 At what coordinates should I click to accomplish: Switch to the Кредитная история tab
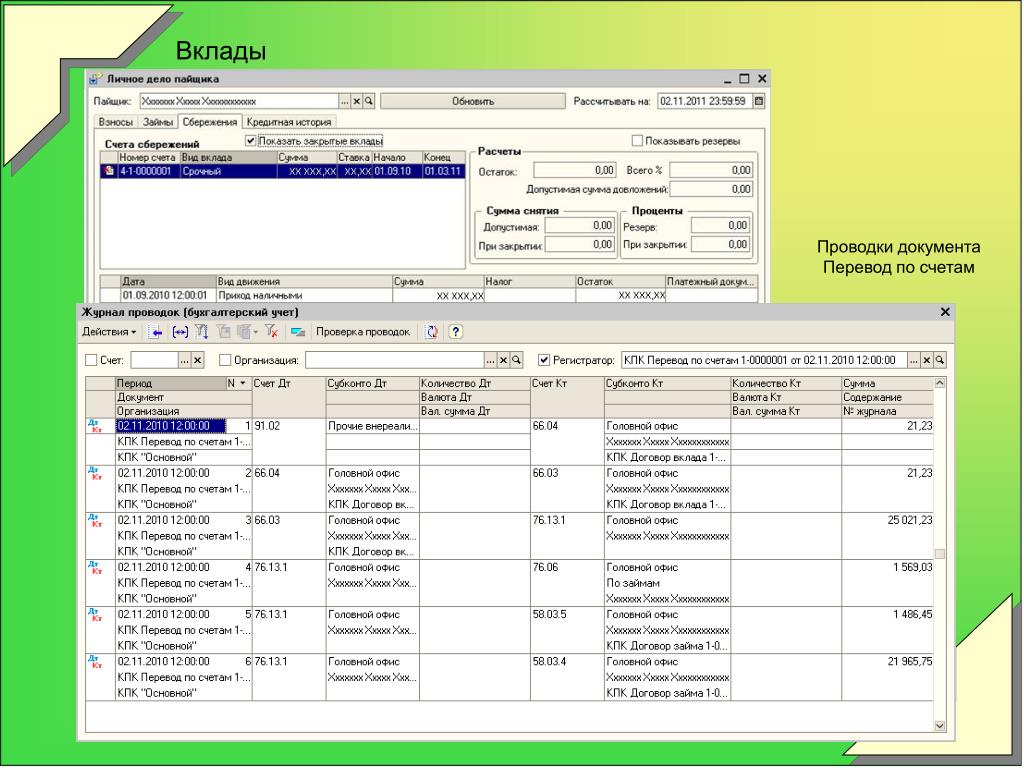click(289, 122)
